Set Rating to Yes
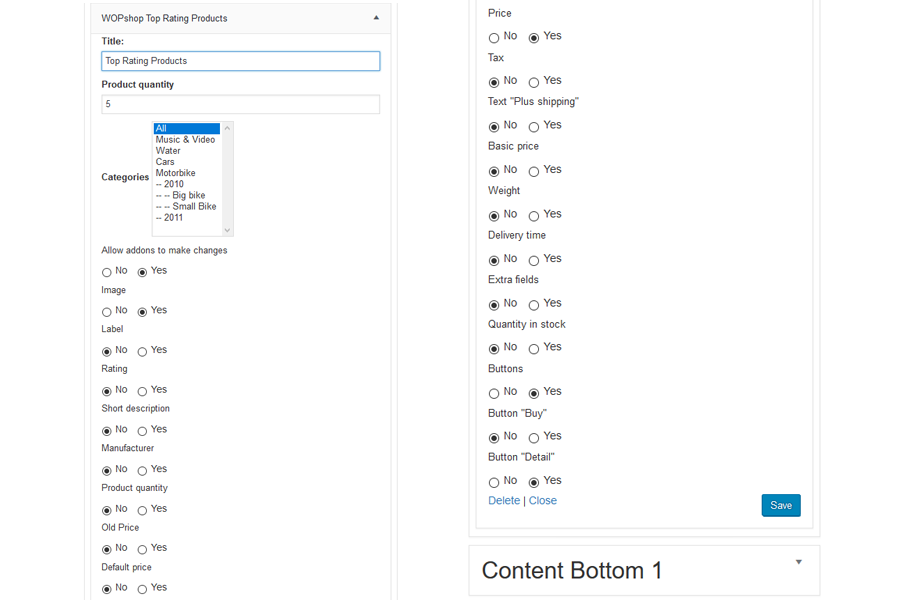 [142, 391]
